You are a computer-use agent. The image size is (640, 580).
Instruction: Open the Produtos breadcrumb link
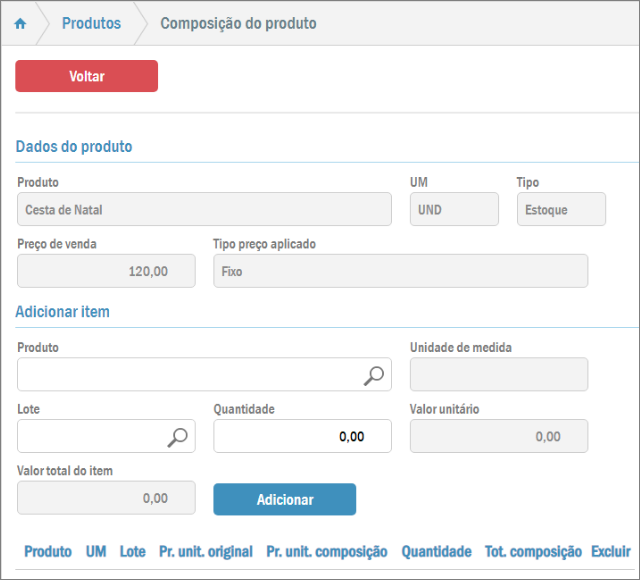pyautogui.click(x=91, y=23)
